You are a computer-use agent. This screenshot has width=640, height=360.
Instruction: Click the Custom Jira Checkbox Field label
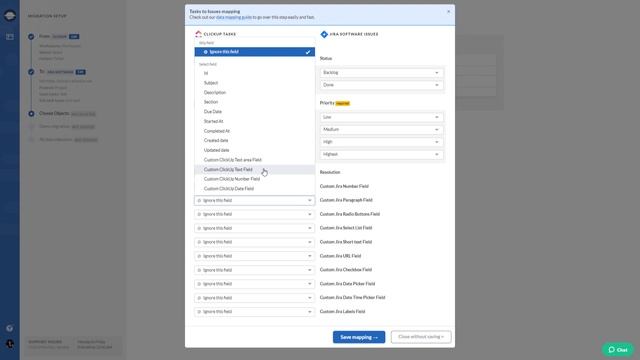click(346, 270)
